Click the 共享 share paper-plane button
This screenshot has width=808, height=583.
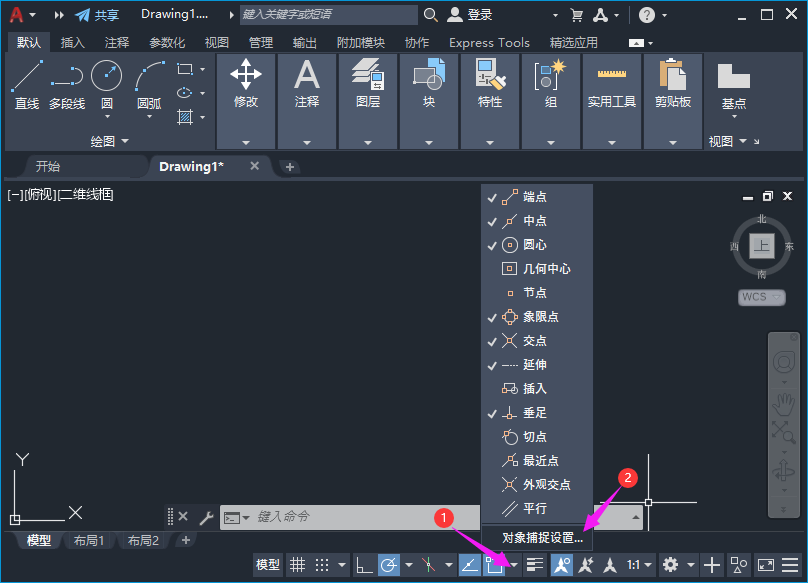pyautogui.click(x=97, y=15)
